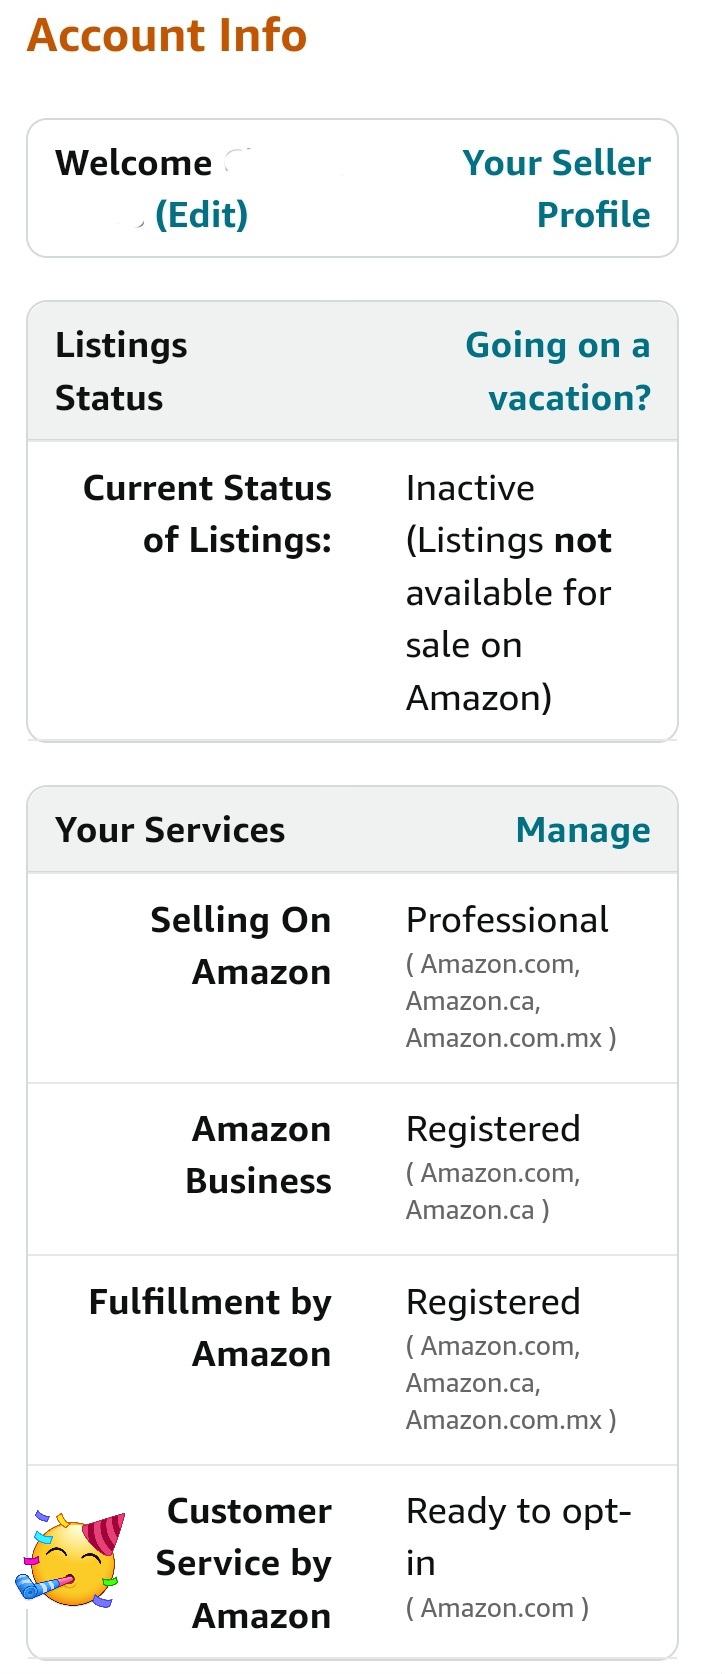Click the Customer Service by Amazon label
726x1674 pixels.
click(243, 1563)
